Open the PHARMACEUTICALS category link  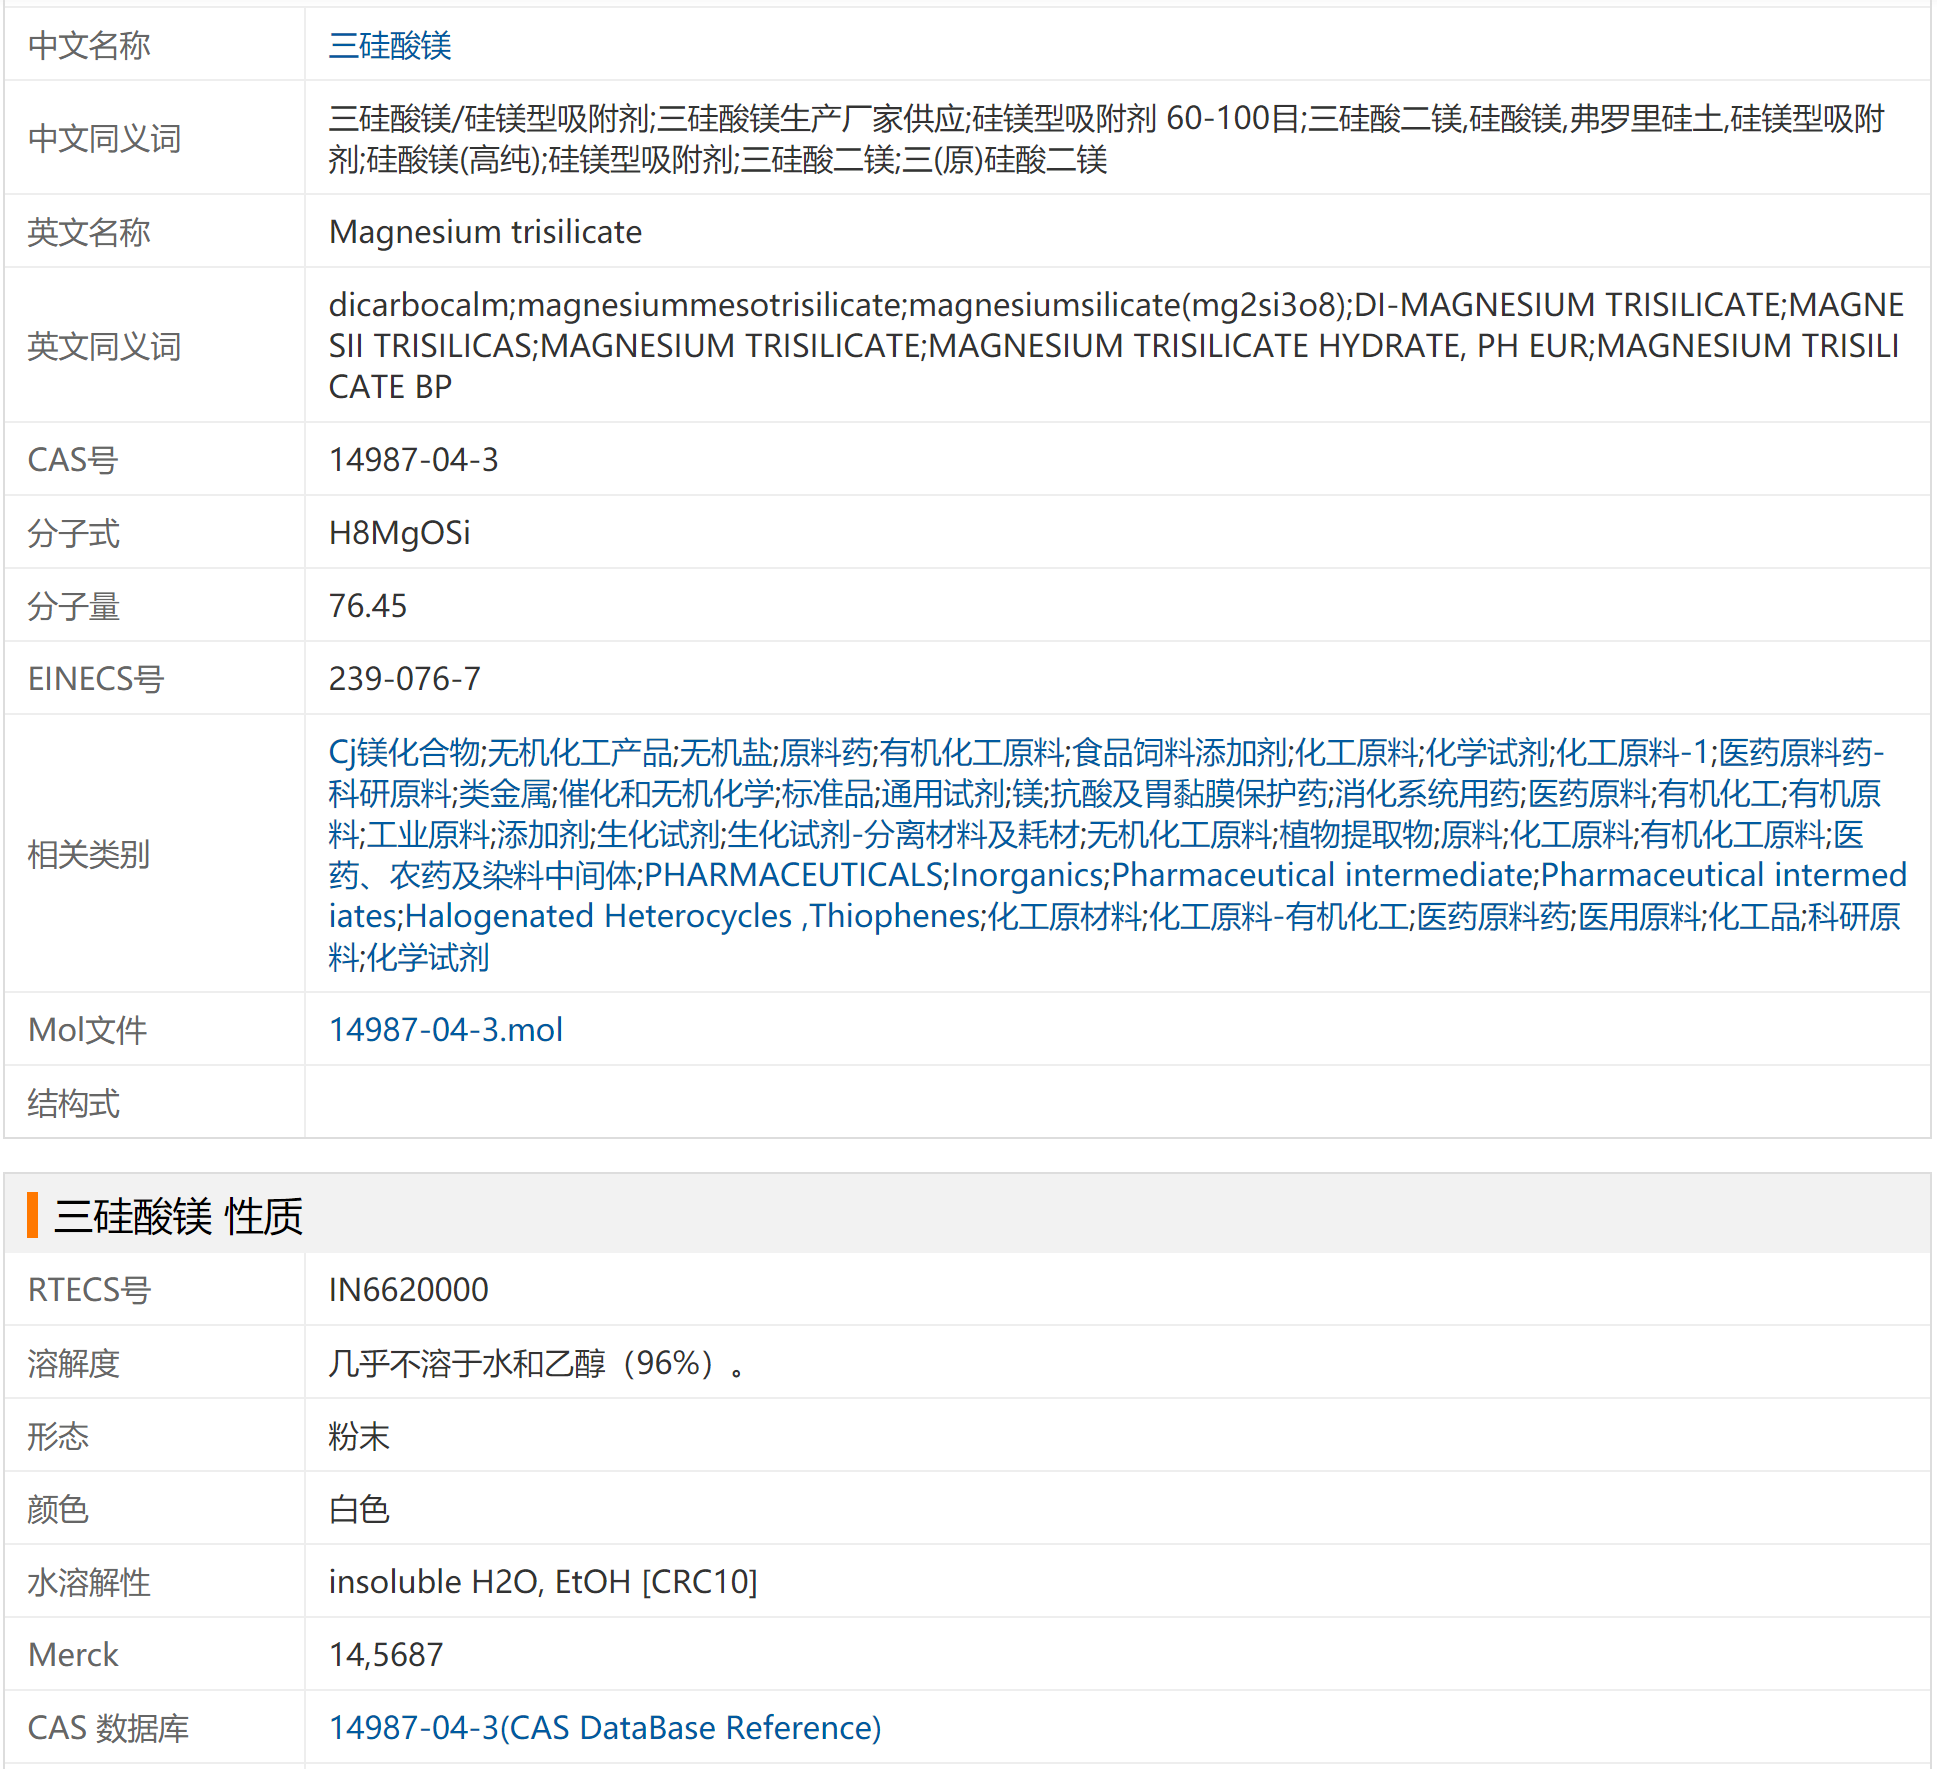coord(793,875)
